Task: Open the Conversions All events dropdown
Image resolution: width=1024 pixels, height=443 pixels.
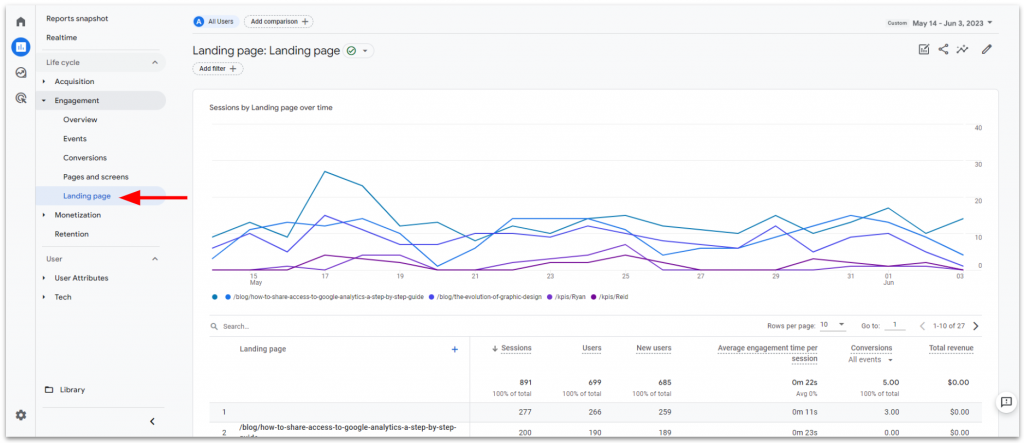Action: pyautogui.click(x=871, y=360)
